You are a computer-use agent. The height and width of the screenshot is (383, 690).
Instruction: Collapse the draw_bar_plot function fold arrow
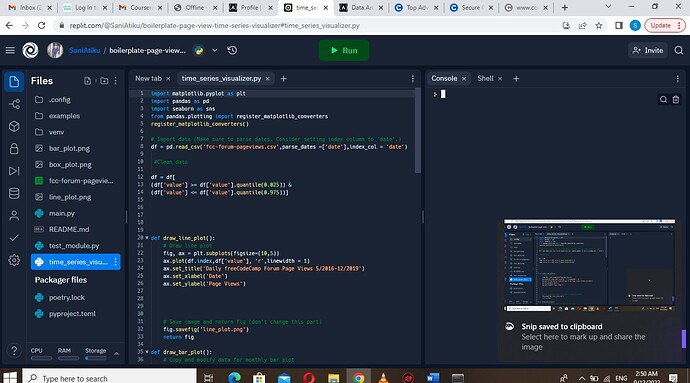[x=147, y=352]
